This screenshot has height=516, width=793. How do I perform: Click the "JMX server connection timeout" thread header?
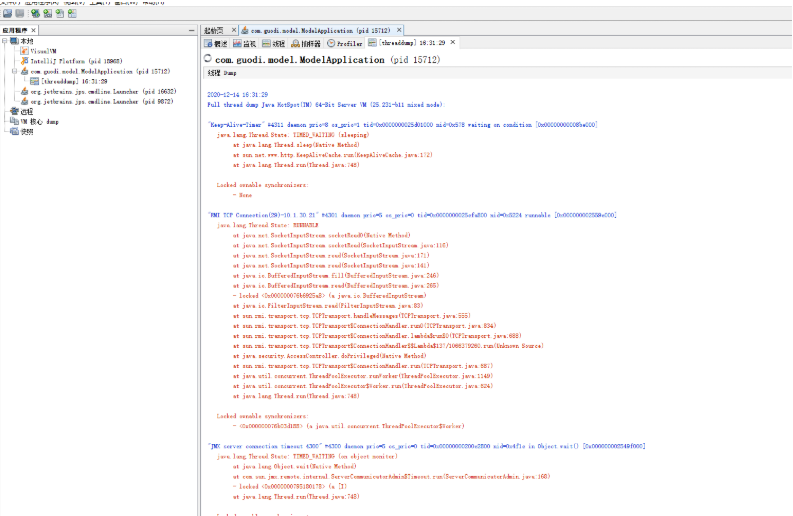click(426, 447)
